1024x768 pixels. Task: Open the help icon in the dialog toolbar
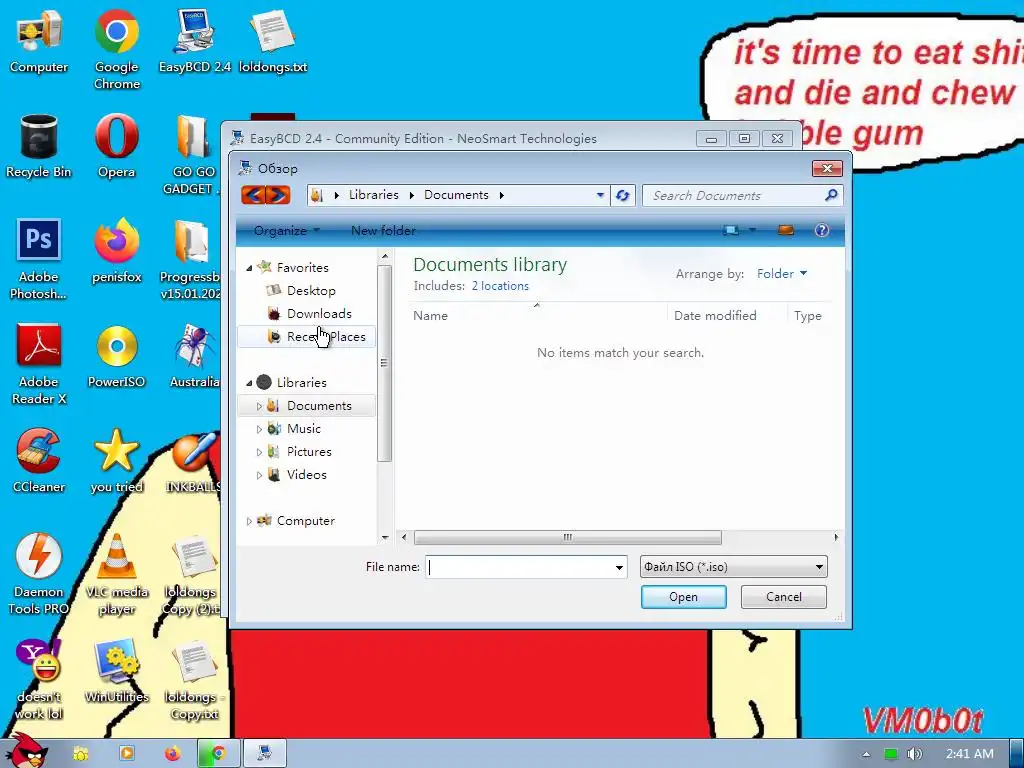[822, 230]
